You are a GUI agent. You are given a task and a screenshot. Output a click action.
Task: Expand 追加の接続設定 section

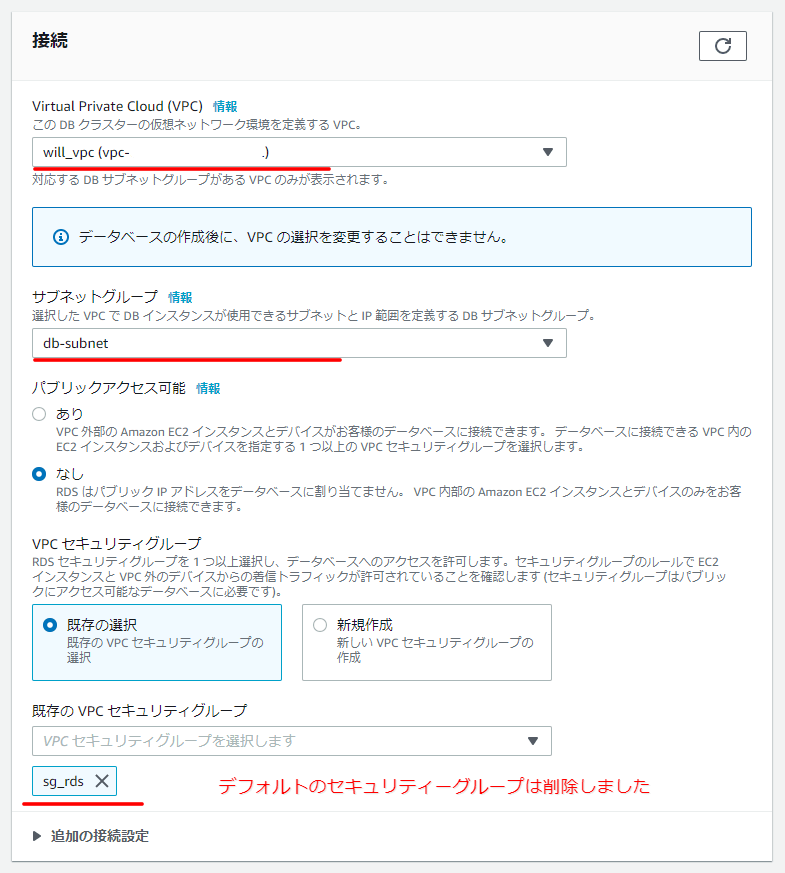click(91, 836)
